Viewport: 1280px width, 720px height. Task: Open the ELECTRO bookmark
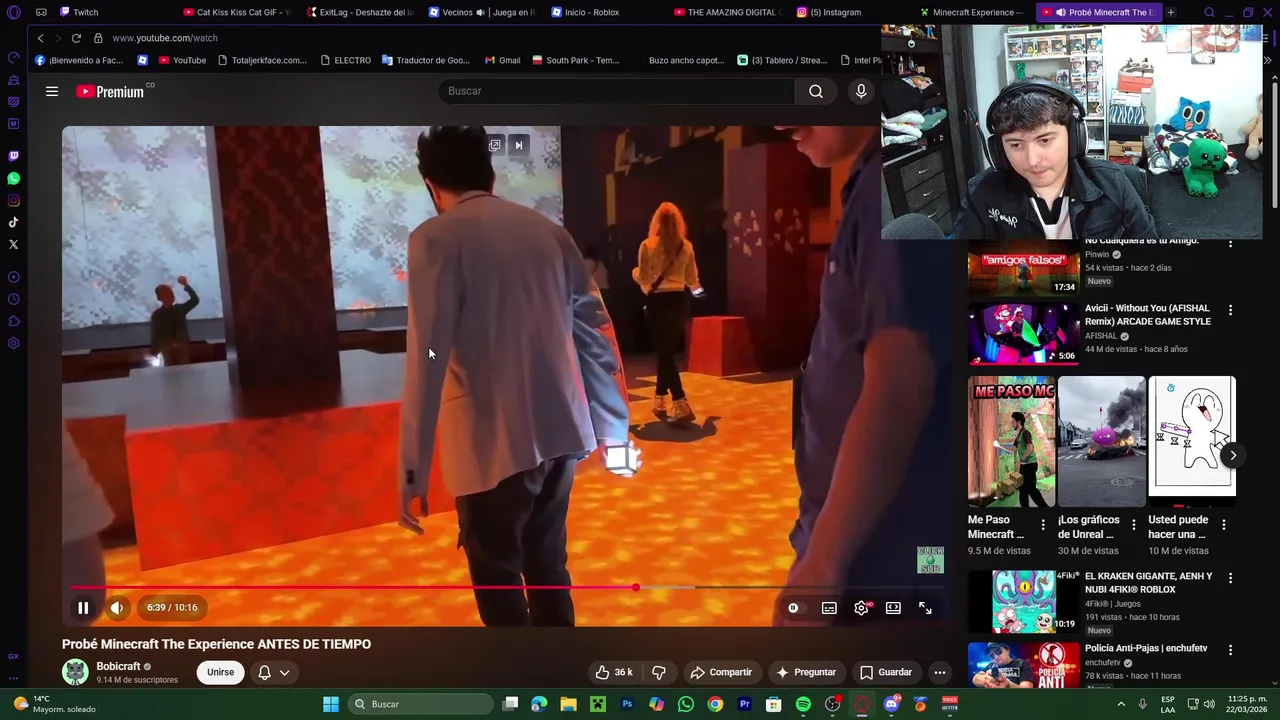[x=345, y=60]
